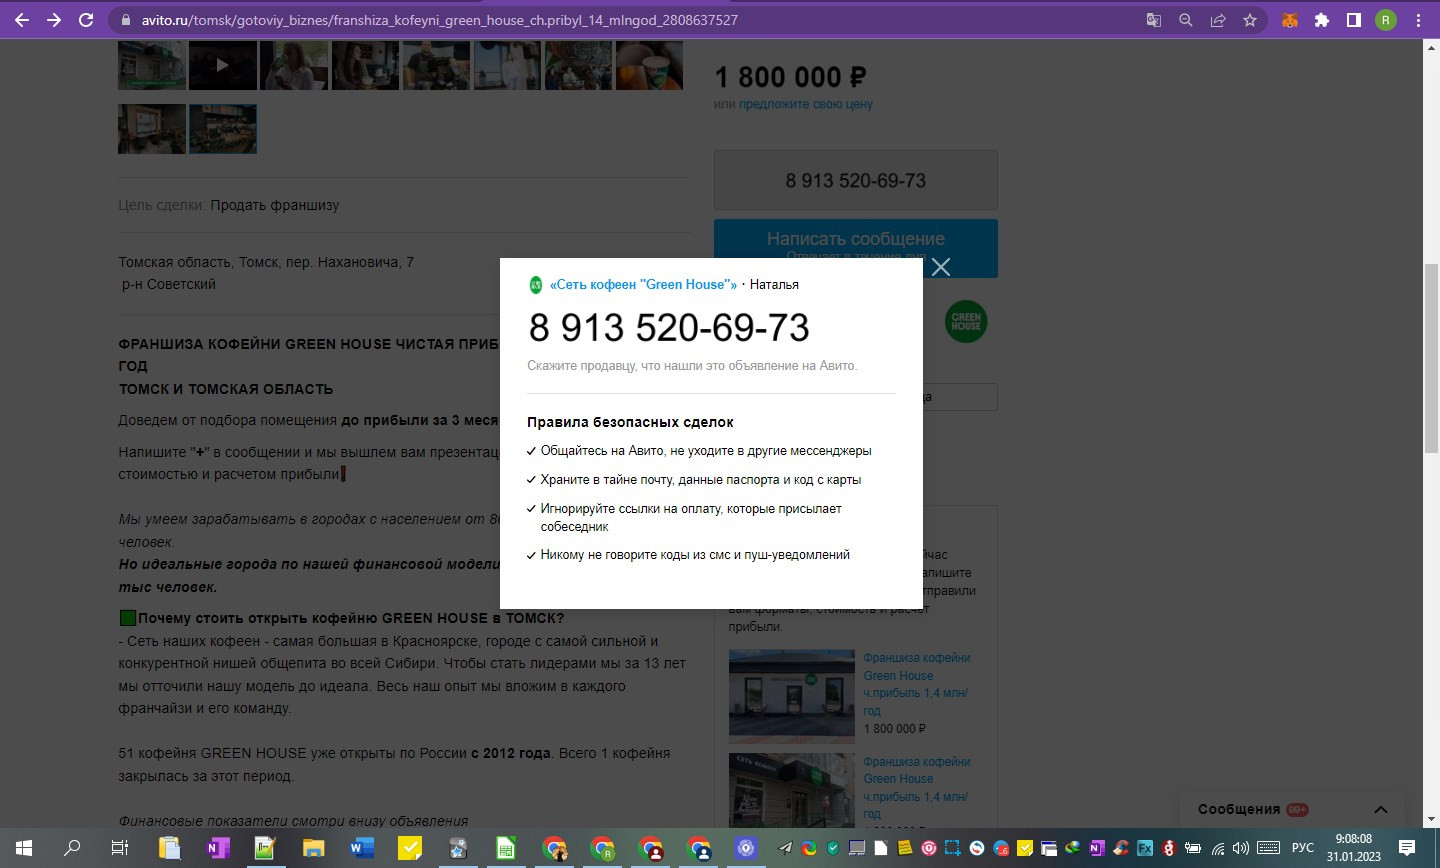Open the network Wi-Fi tray icon
The width and height of the screenshot is (1440, 868).
click(1218, 848)
